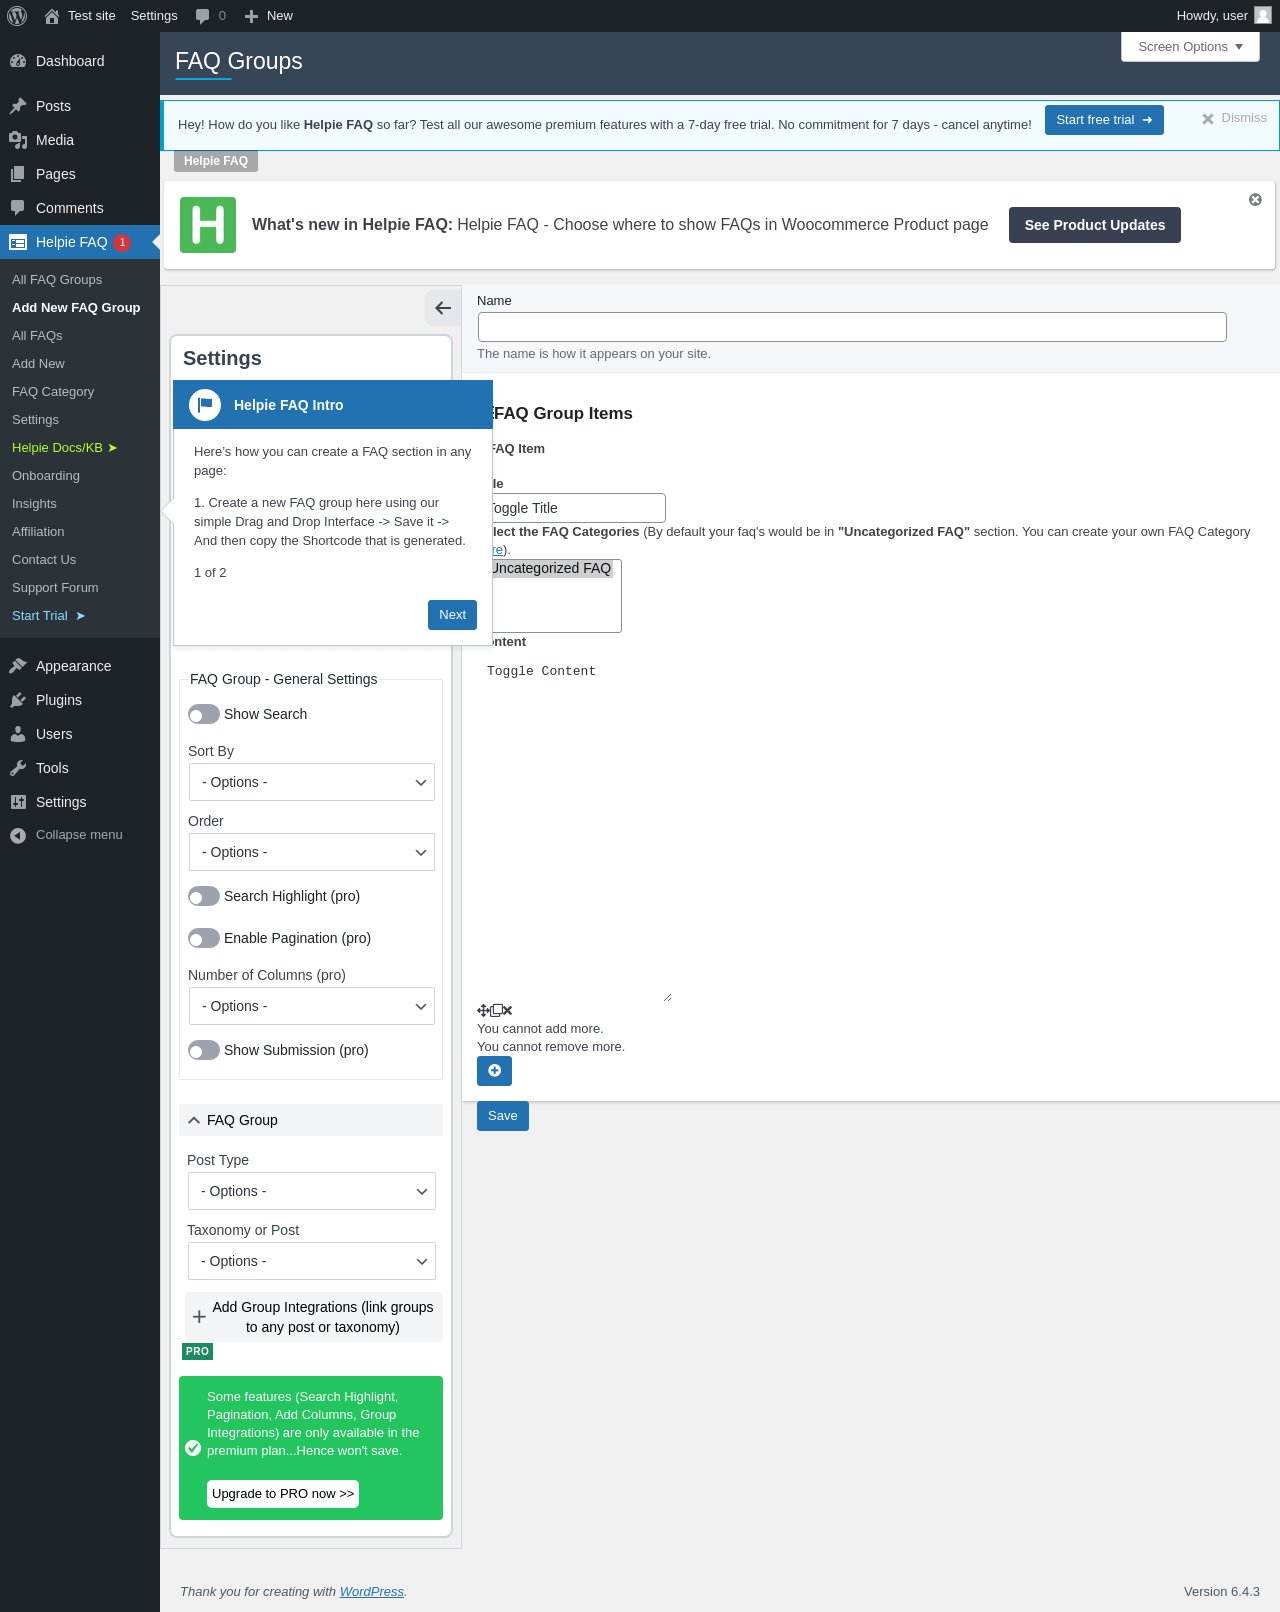Open the Sort By options dropdown

tap(312, 782)
